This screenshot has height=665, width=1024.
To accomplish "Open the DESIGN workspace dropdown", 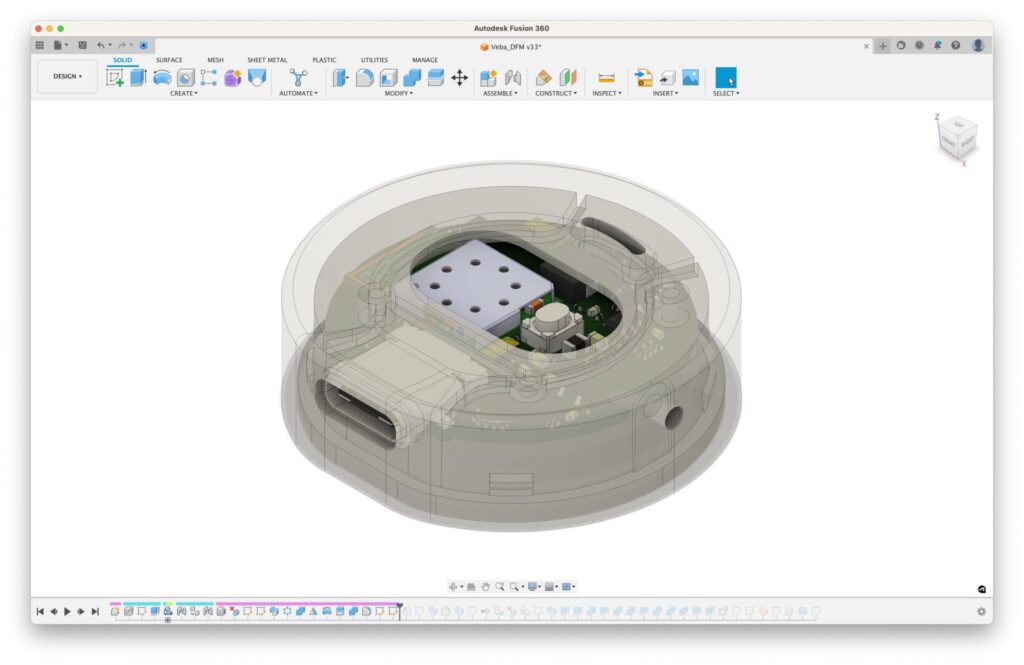I will (67, 76).
